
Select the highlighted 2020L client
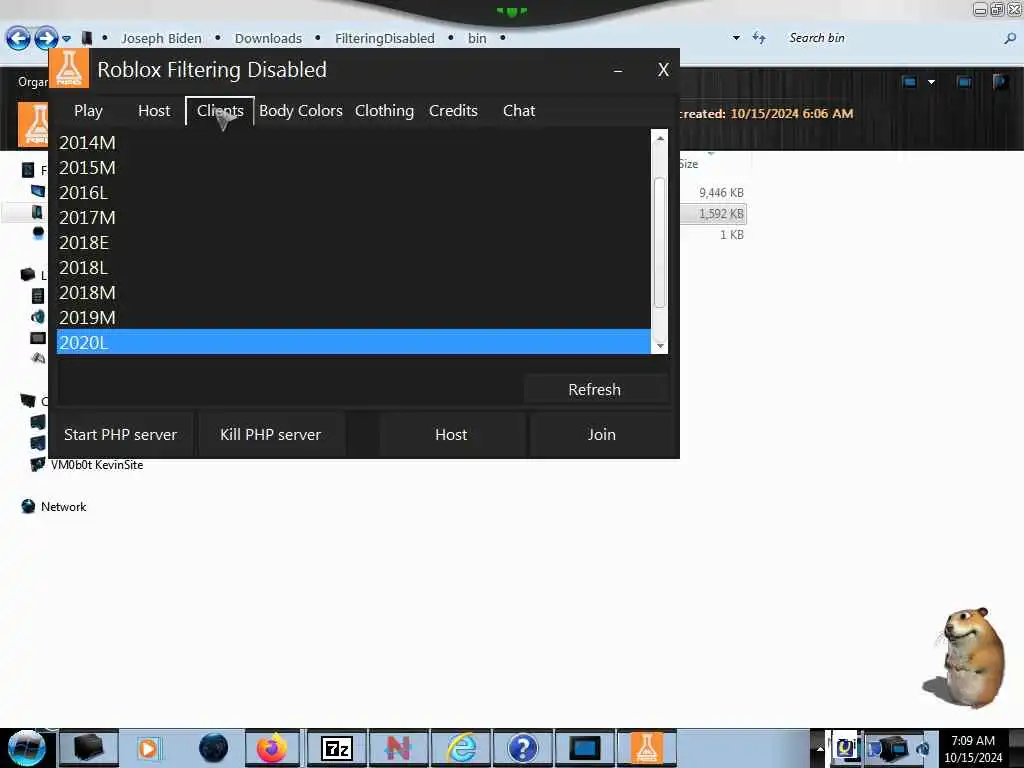353,342
